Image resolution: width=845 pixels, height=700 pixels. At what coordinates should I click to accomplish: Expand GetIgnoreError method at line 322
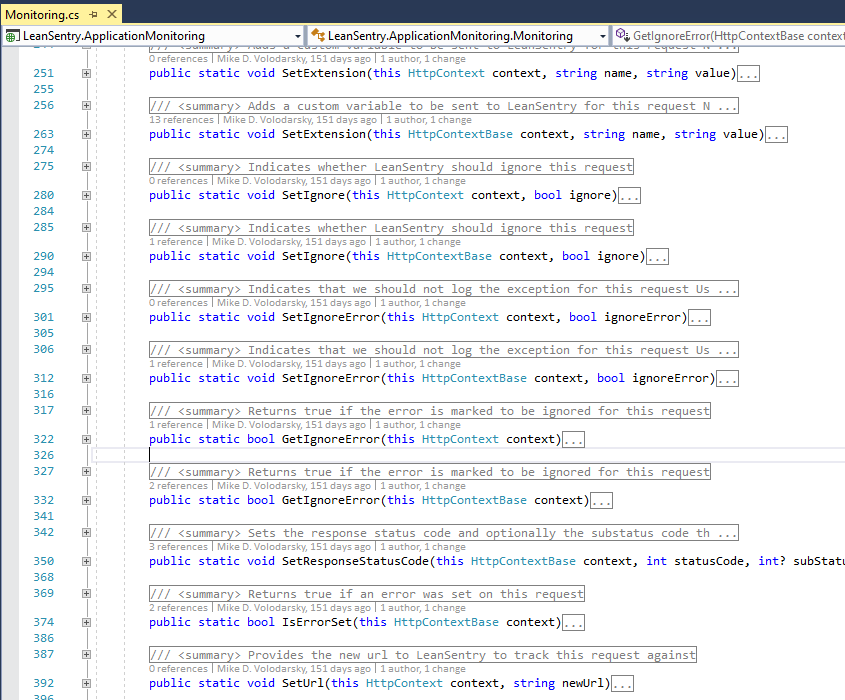pyautogui.click(x=86, y=439)
